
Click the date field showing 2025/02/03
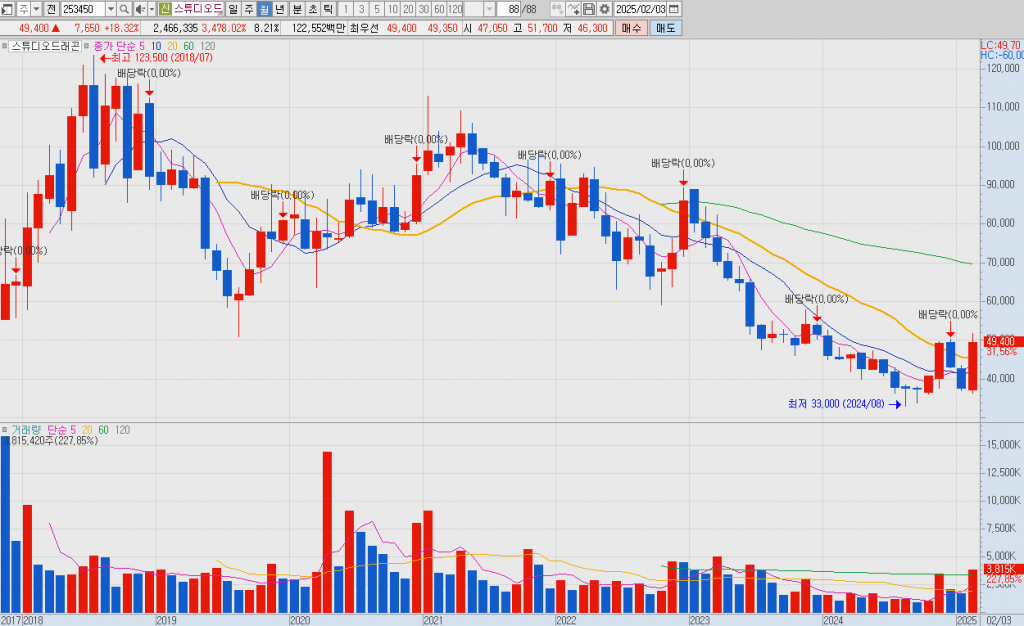coord(639,9)
